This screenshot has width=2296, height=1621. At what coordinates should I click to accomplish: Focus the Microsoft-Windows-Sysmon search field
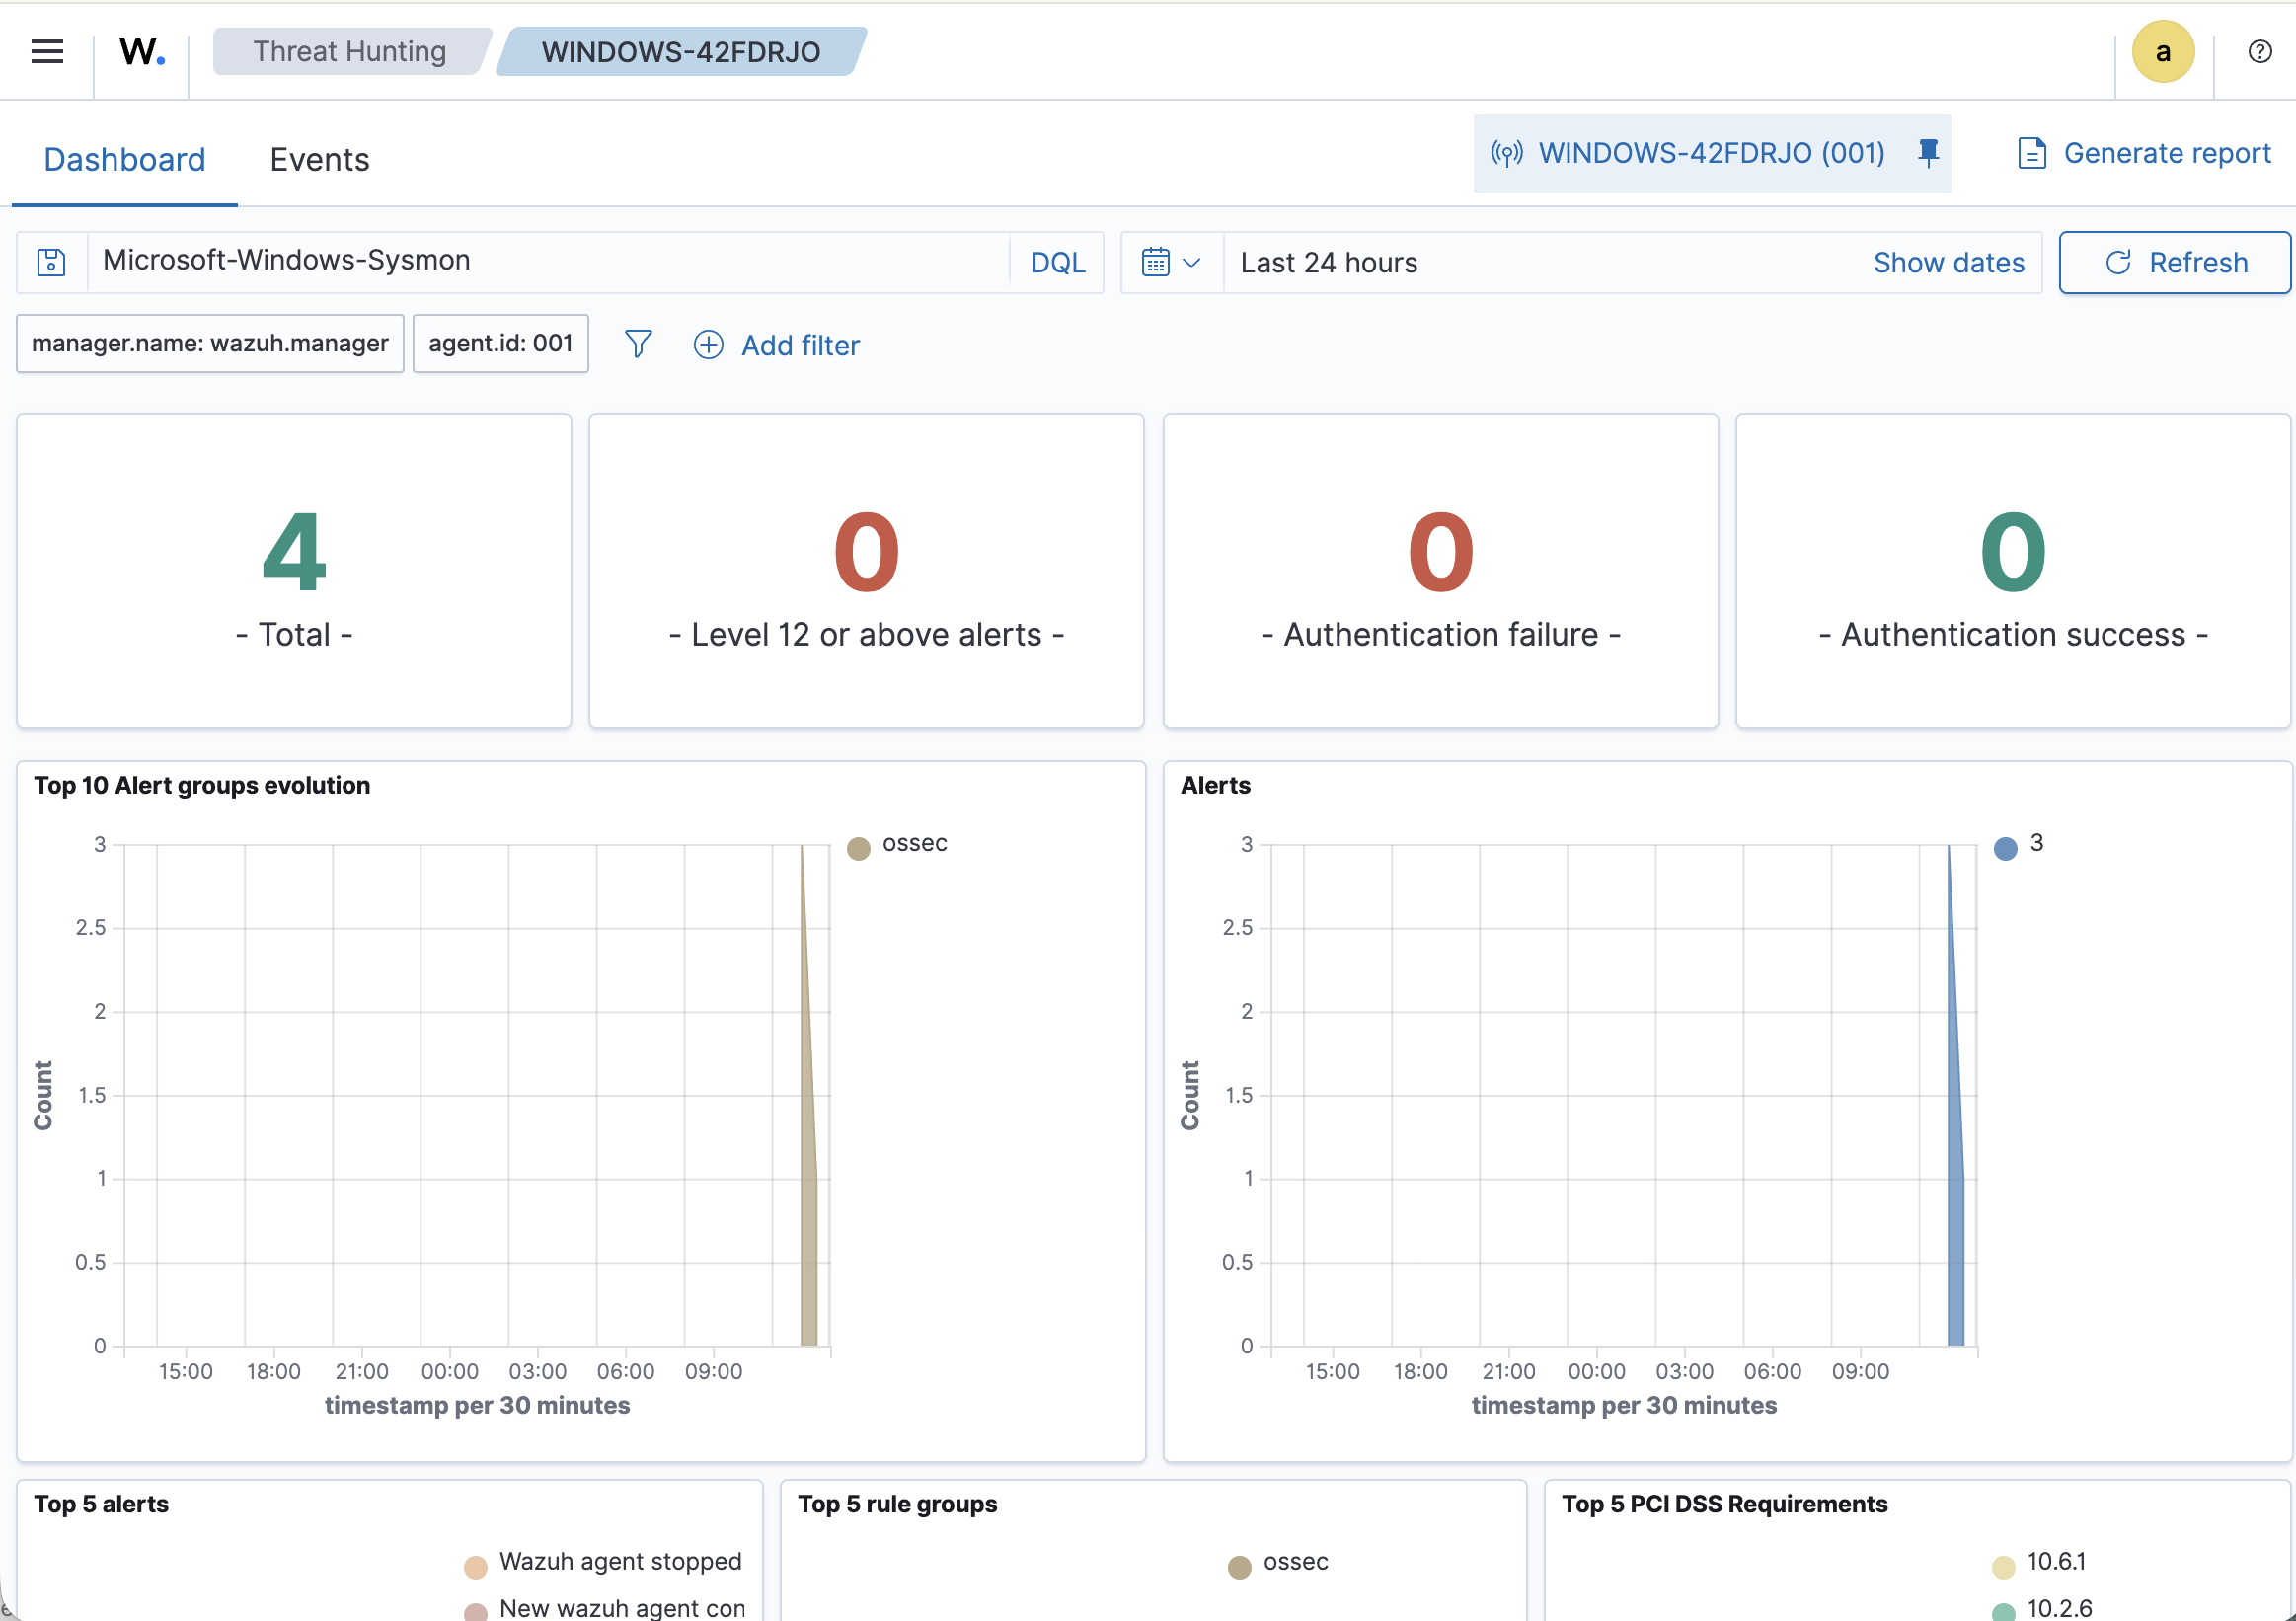tap(548, 261)
